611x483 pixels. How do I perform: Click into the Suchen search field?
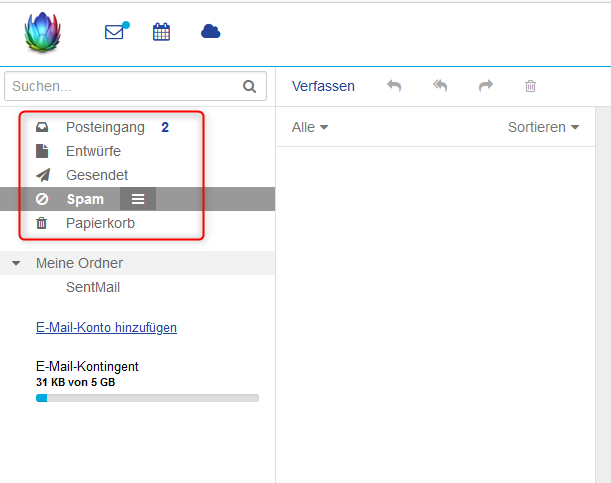pos(120,87)
